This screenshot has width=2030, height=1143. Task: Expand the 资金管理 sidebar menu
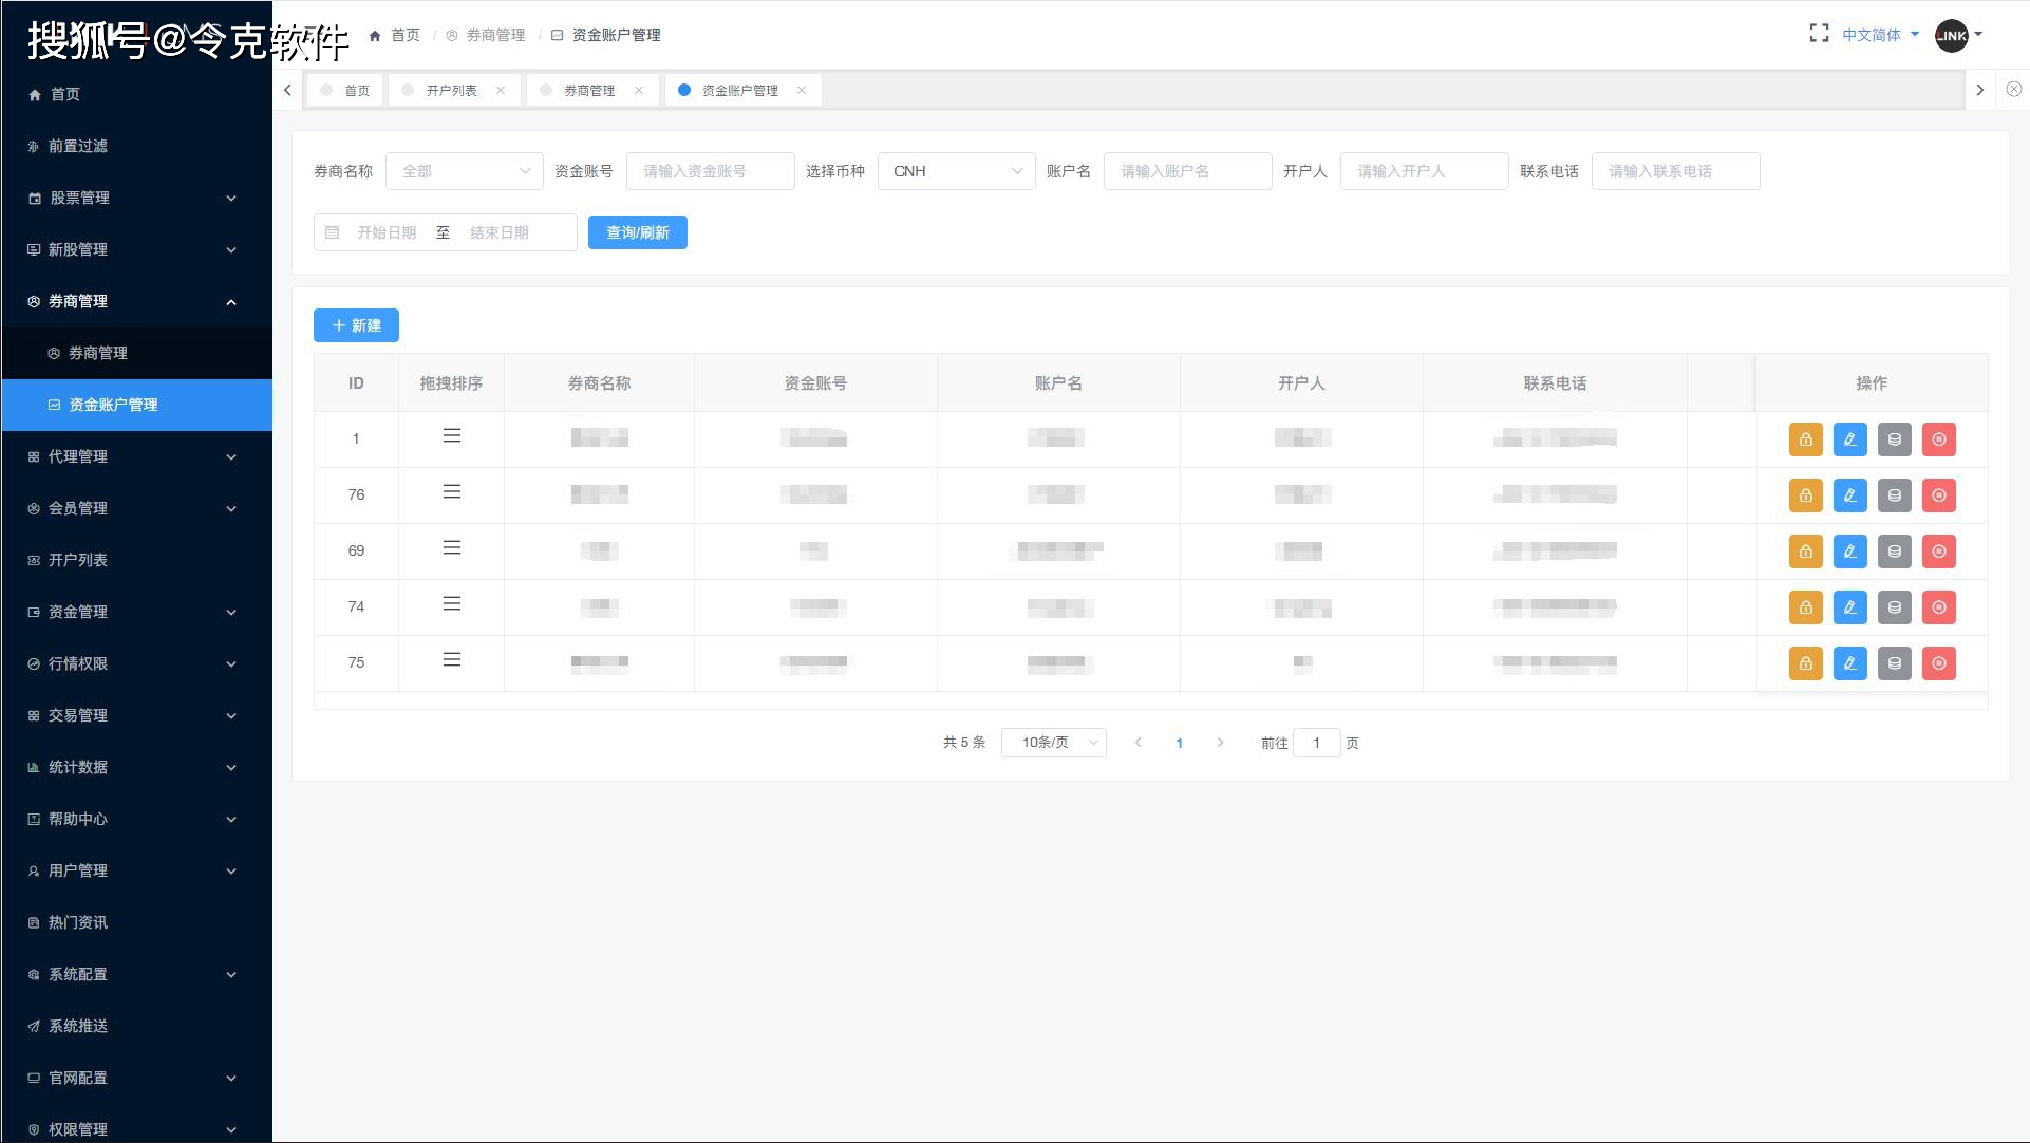pyautogui.click(x=136, y=612)
